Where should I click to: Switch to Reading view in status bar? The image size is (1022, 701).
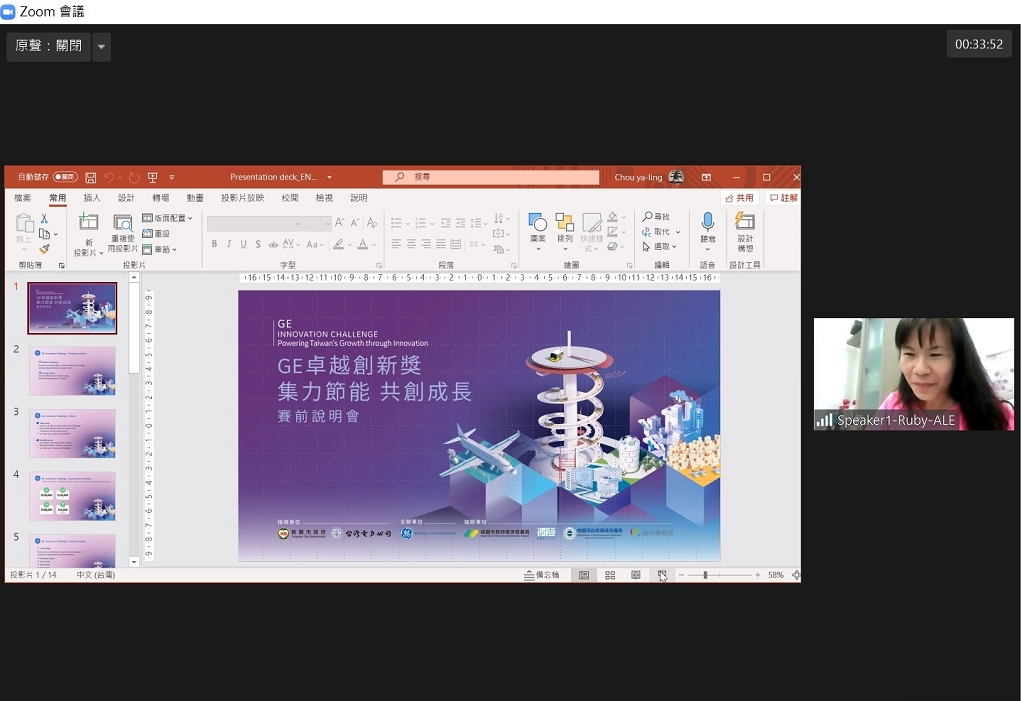[x=635, y=575]
